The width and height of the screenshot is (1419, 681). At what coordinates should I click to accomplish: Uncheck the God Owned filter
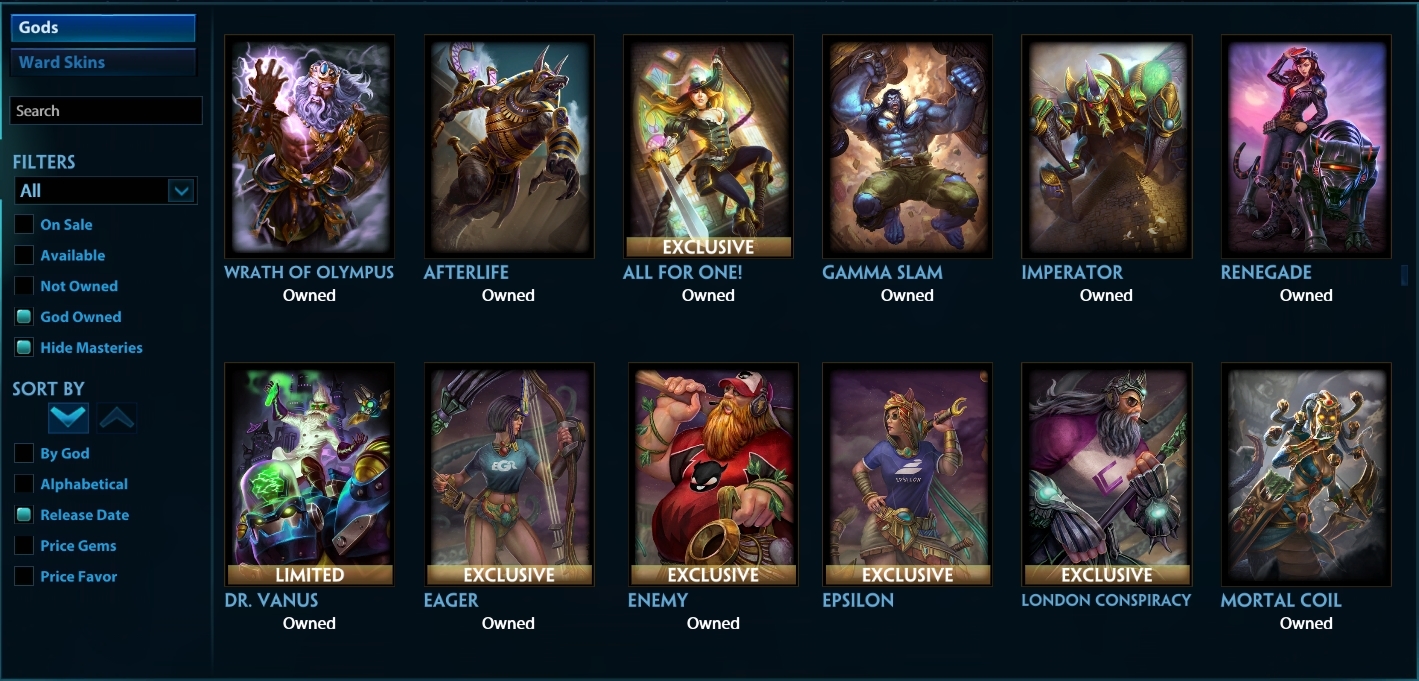pos(24,316)
